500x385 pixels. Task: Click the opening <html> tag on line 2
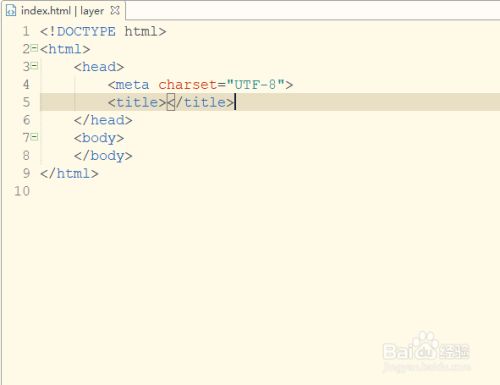[x=65, y=49]
